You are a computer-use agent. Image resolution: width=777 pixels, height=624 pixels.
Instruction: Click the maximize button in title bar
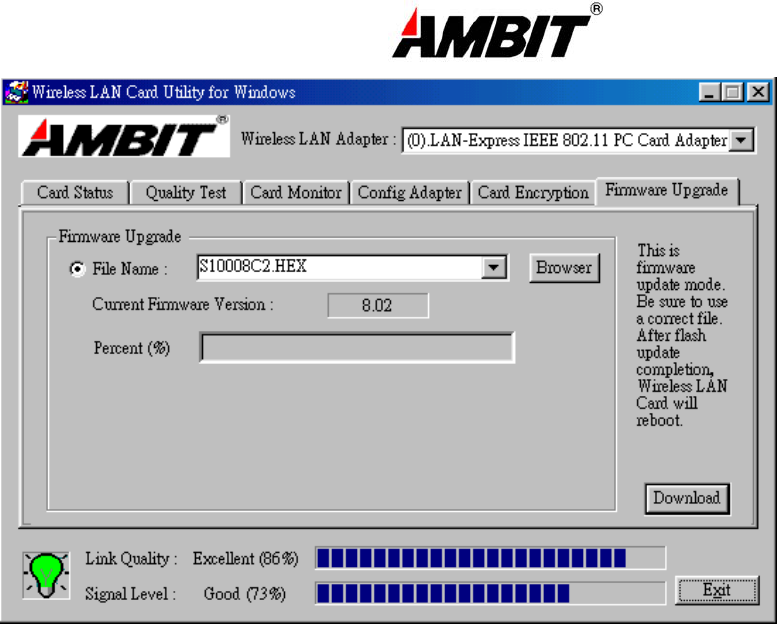[x=732, y=92]
